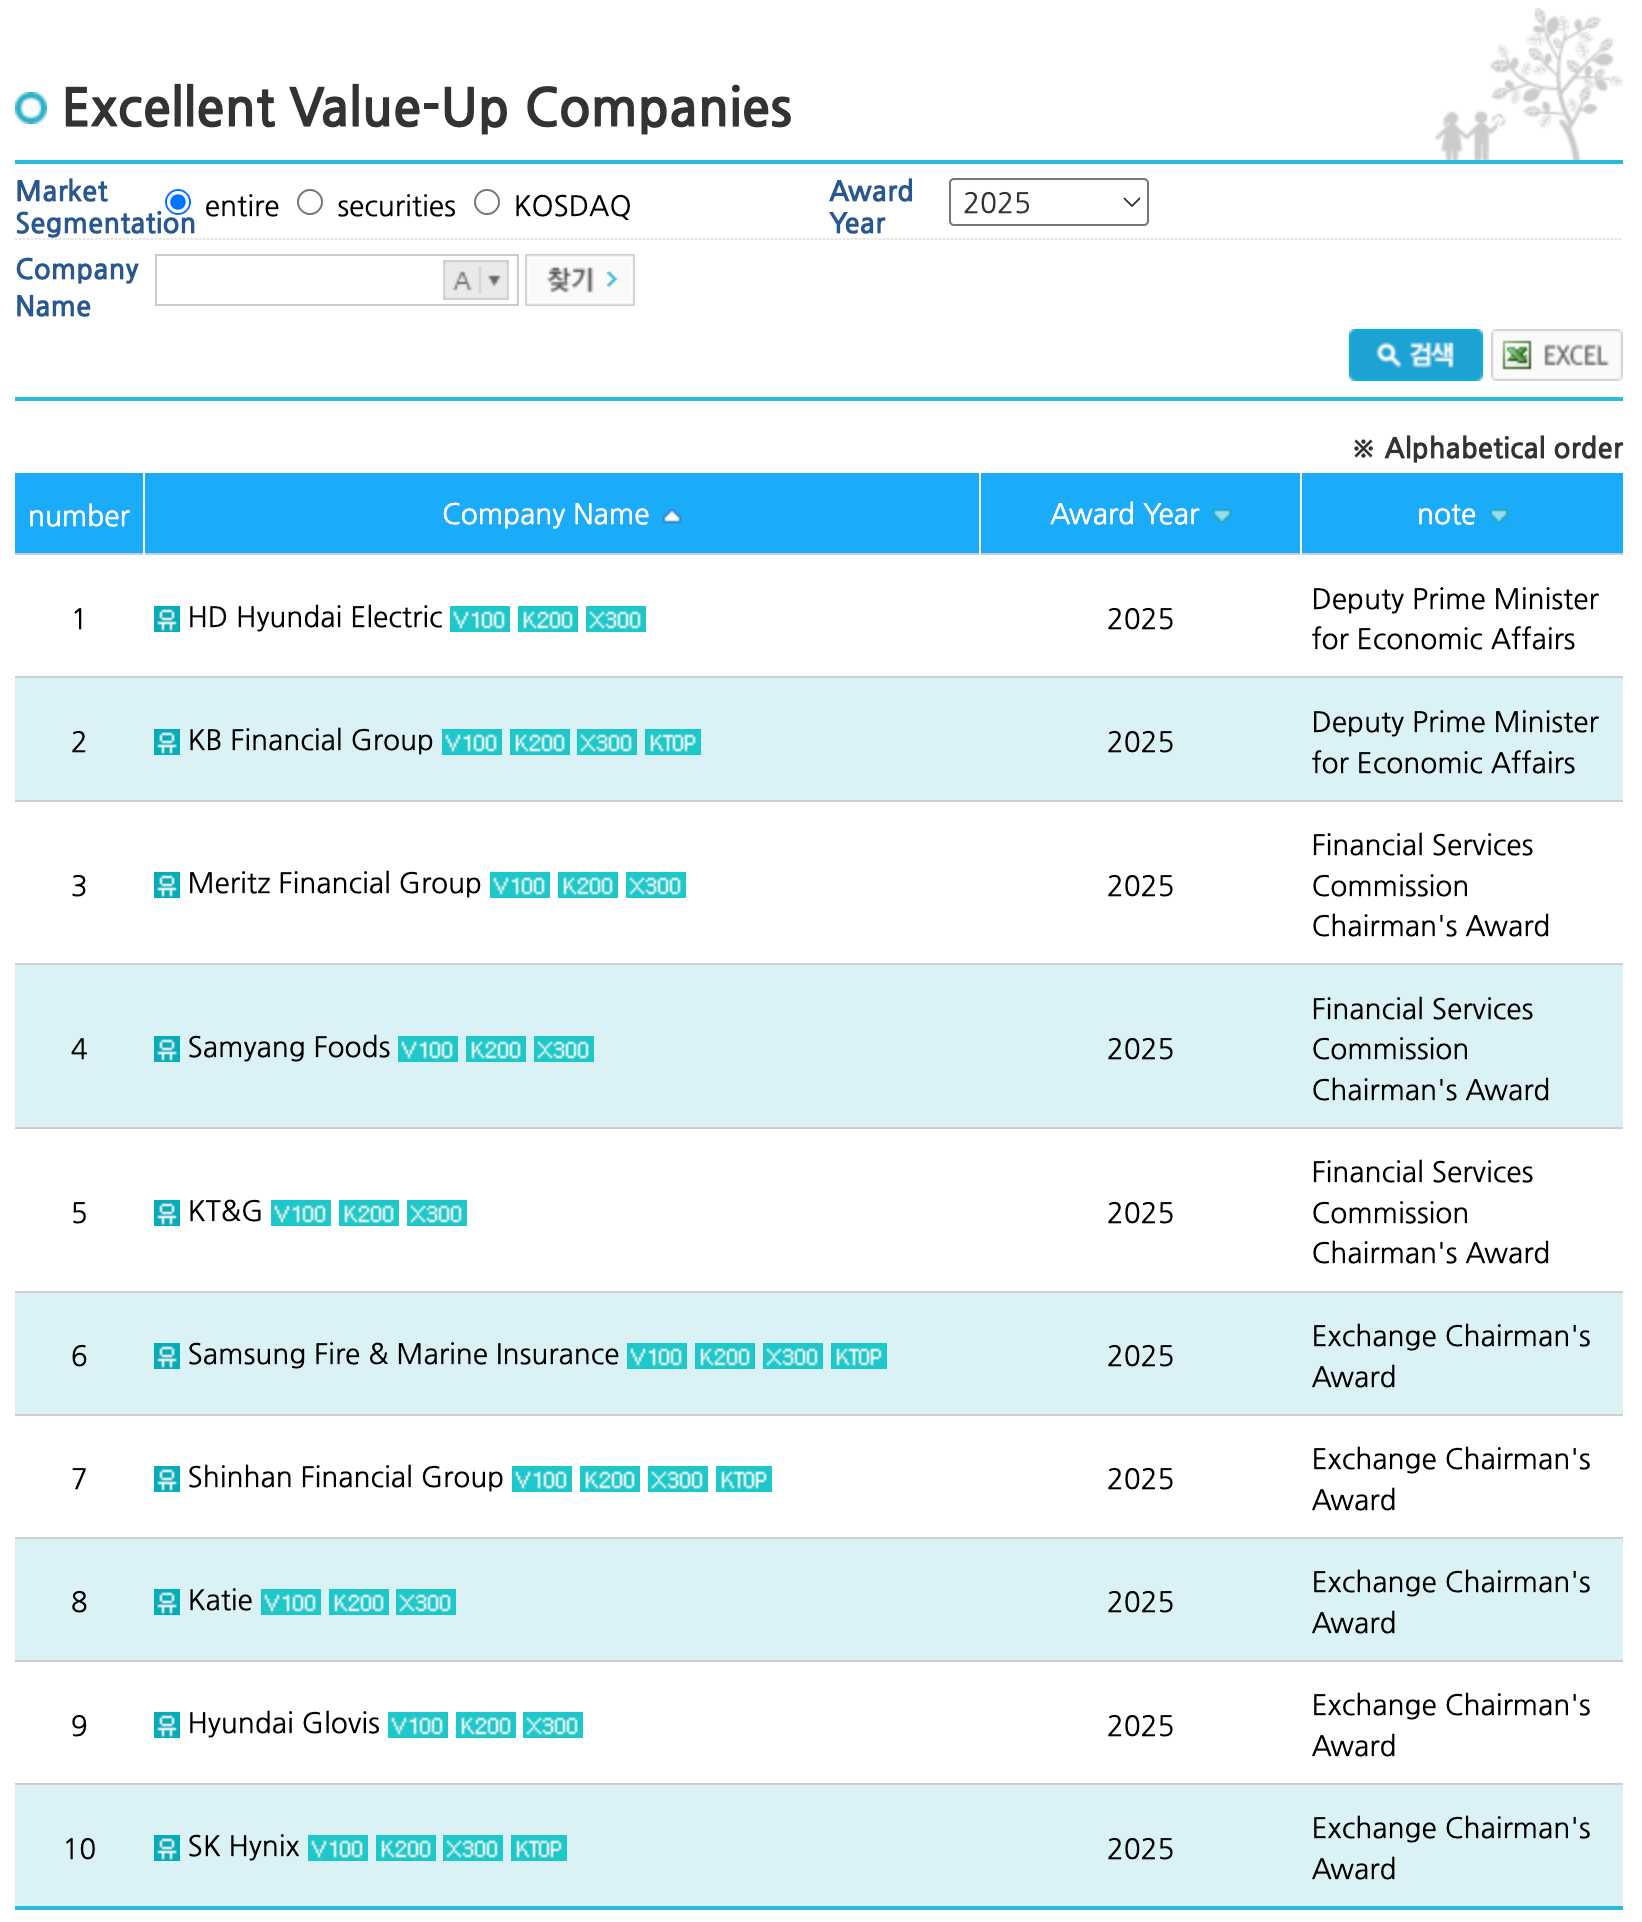Sort the table by the Award Year column
Viewport: 1642px width, 1922px height.
(x=1139, y=515)
